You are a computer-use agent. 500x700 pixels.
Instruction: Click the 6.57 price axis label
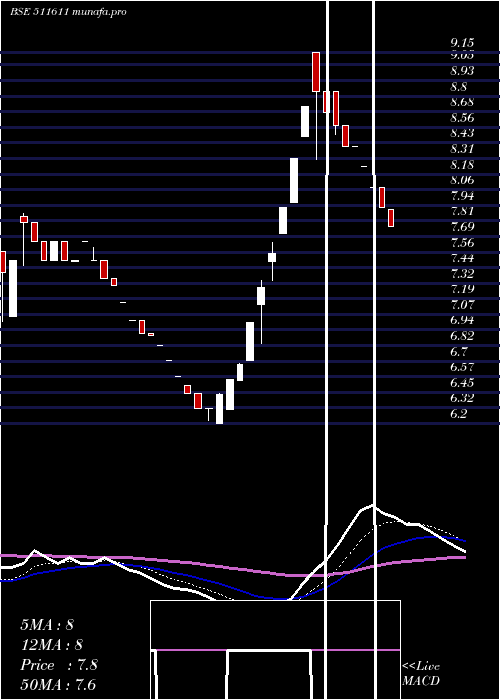point(462,367)
